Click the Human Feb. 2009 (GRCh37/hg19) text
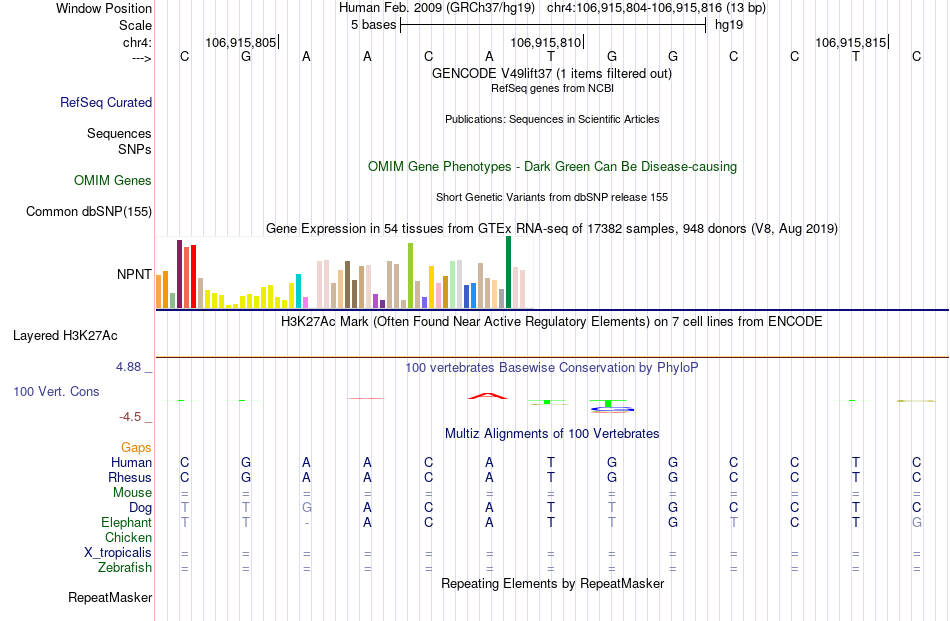 (x=437, y=8)
